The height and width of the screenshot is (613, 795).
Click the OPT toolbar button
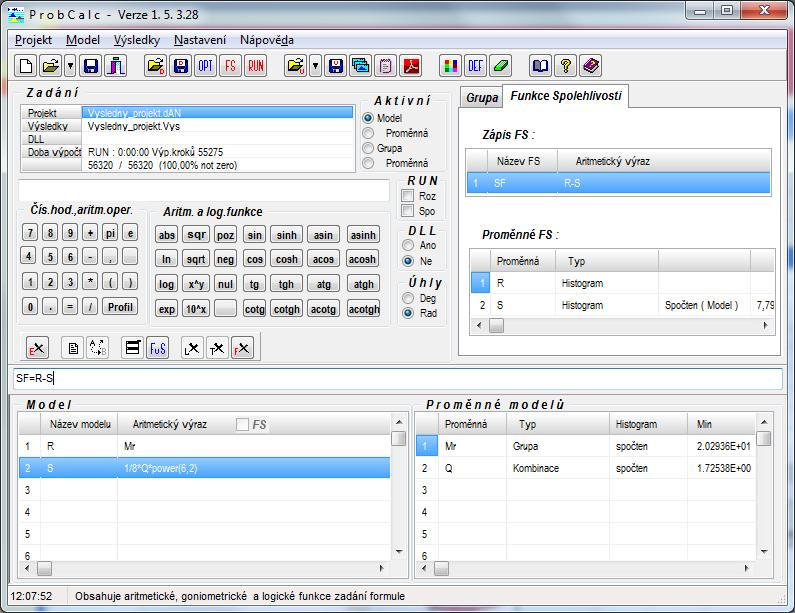coord(205,66)
